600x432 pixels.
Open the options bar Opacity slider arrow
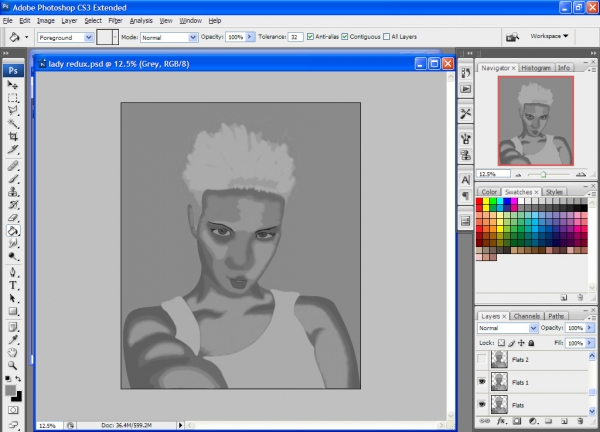250,37
